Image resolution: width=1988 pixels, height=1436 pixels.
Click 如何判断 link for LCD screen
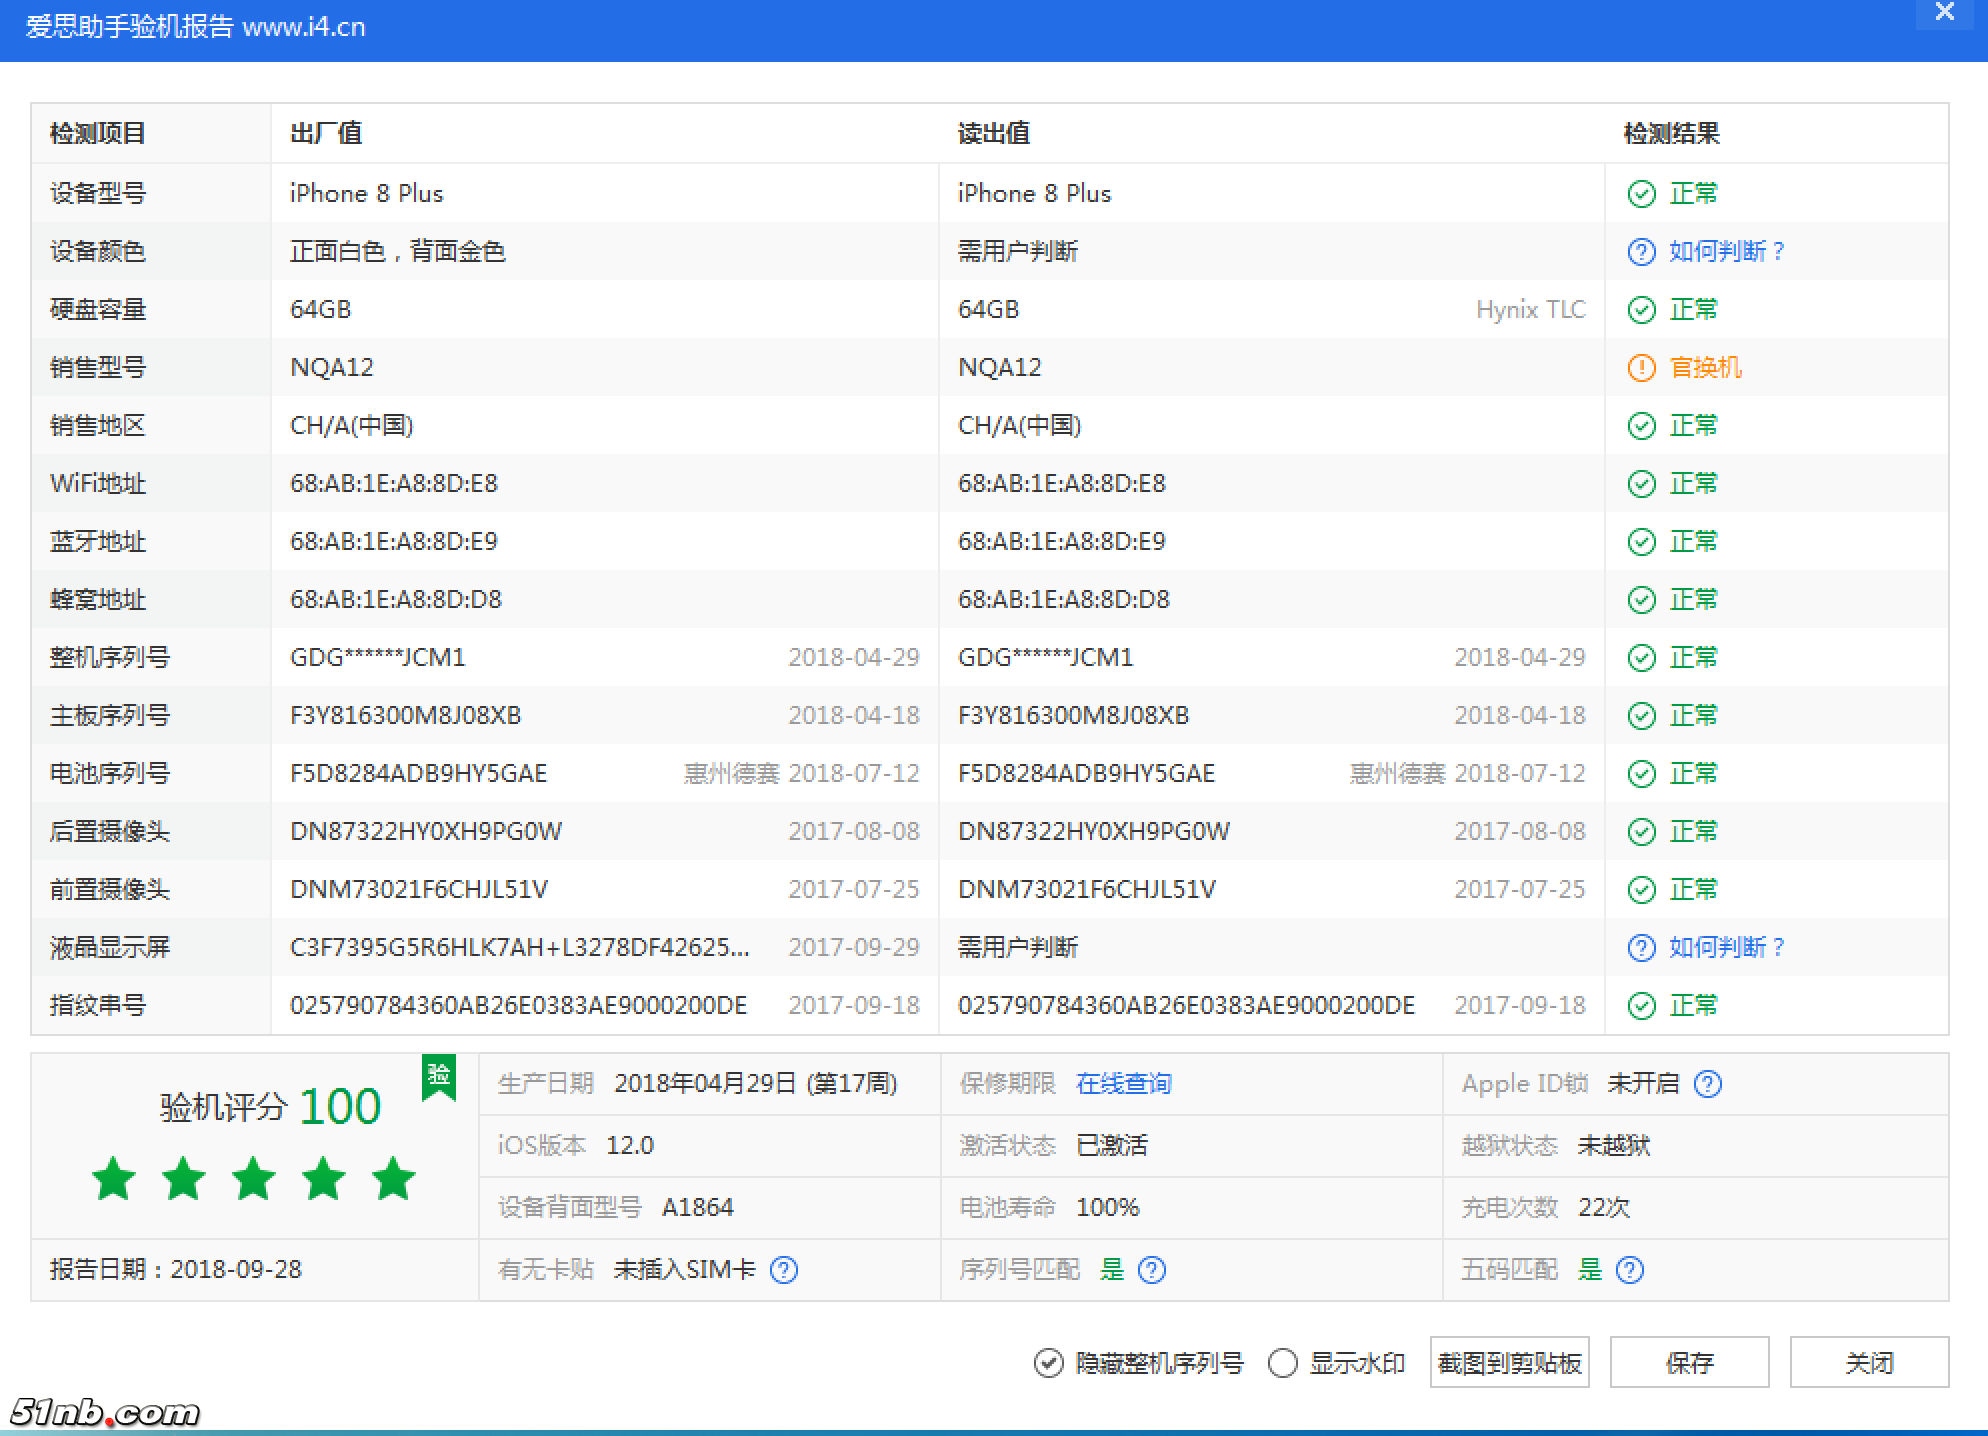[1726, 948]
